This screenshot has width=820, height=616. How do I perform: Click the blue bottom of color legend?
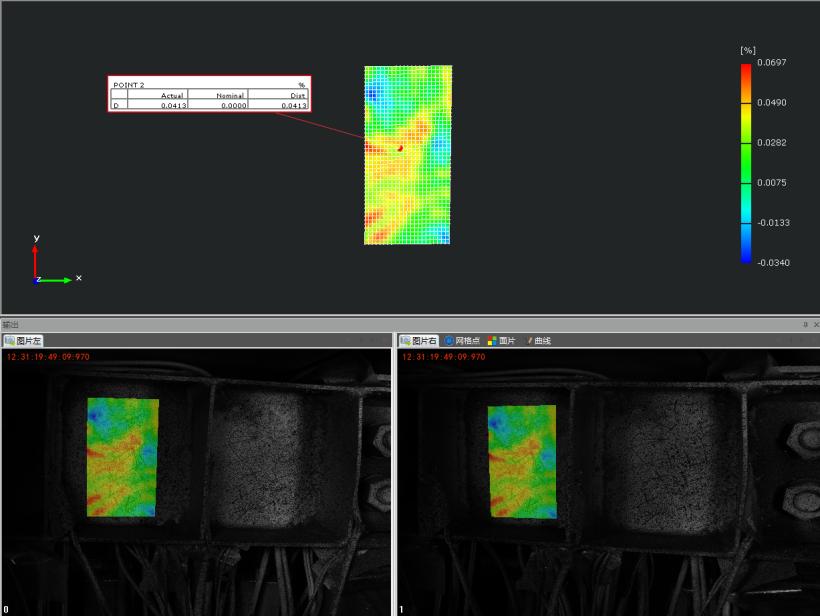746,255
